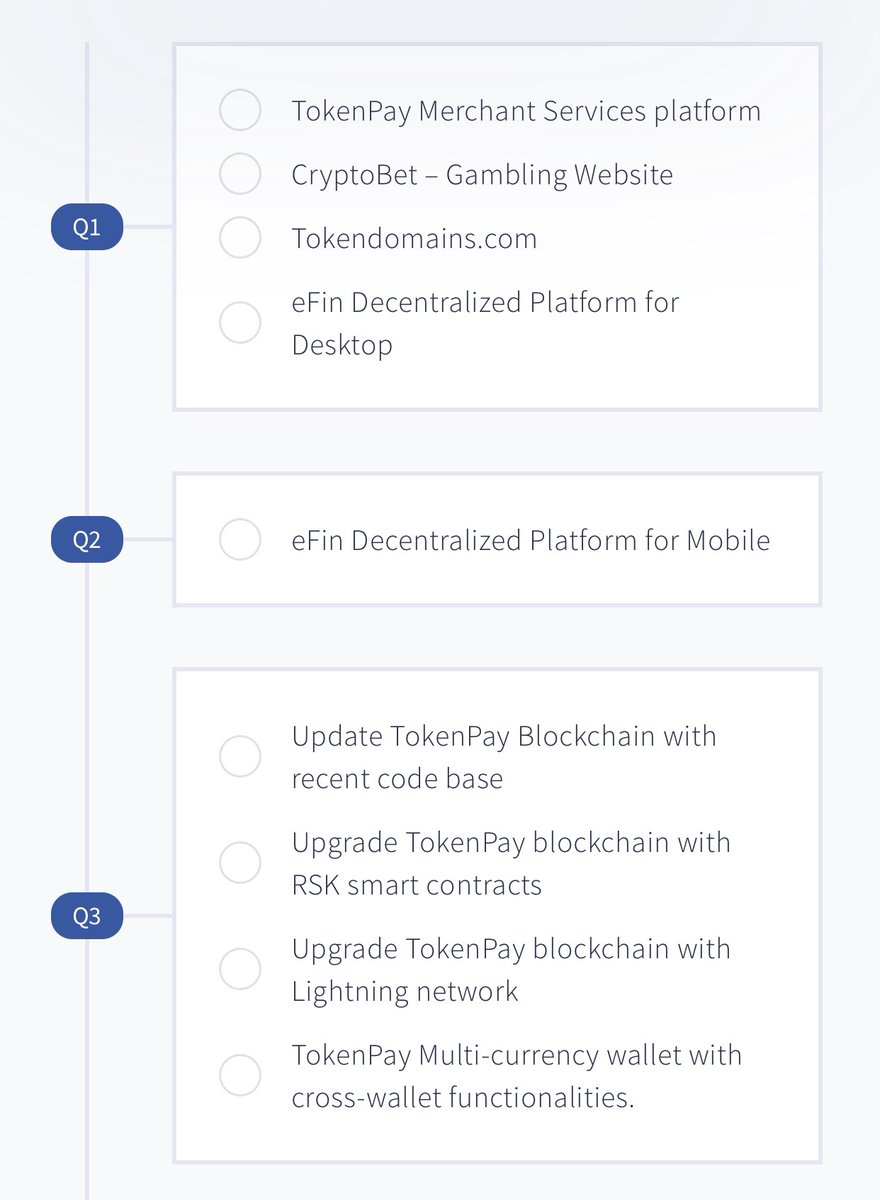Tick the Lightning network upgrade circle
Screen dimensions: 880x1200
tap(240, 969)
